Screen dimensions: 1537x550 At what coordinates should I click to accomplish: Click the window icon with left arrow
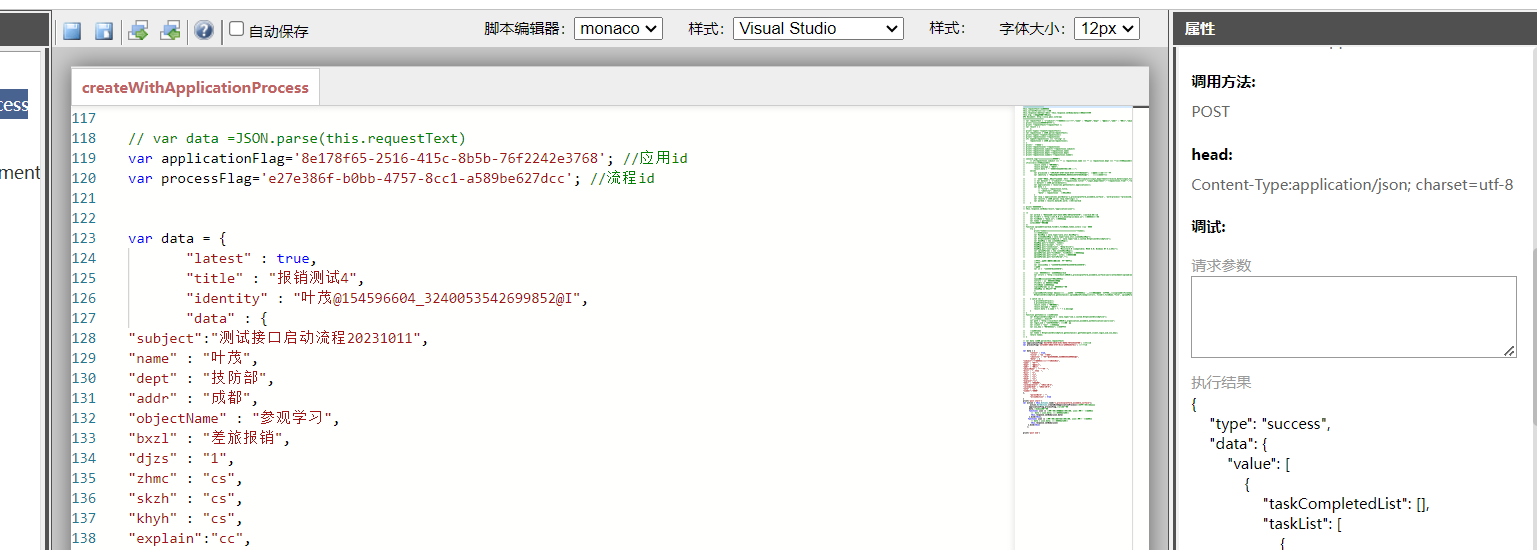tap(171, 31)
